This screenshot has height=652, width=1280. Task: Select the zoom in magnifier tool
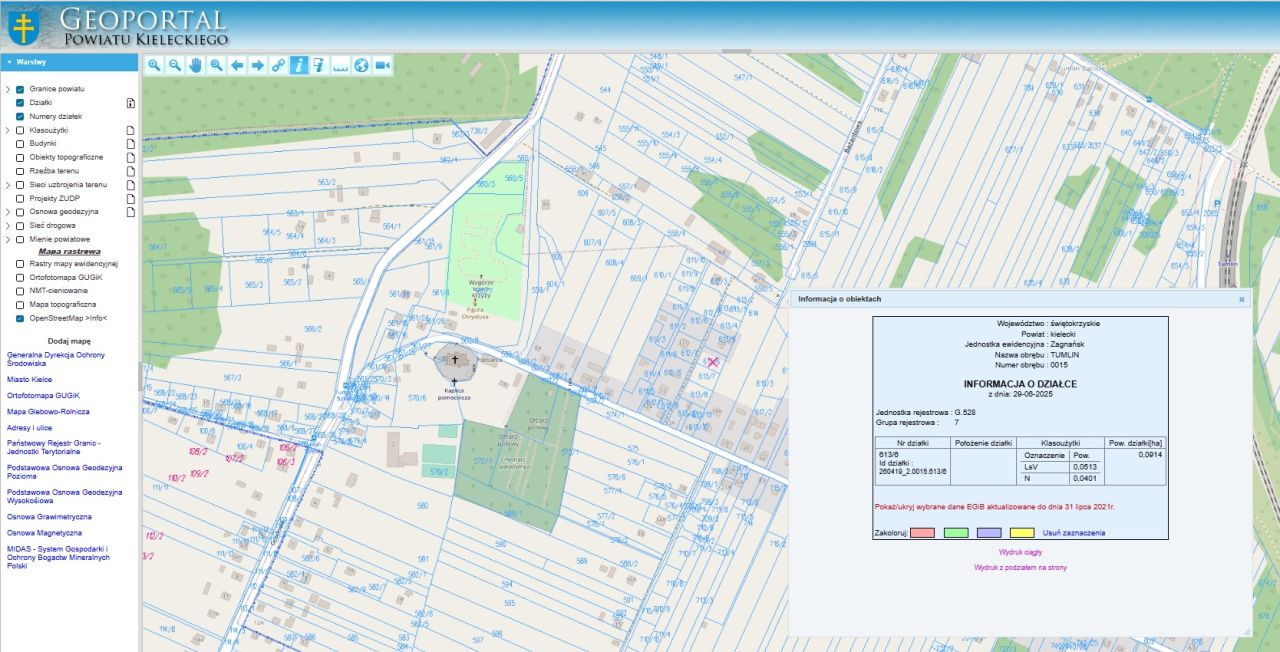pos(154,65)
